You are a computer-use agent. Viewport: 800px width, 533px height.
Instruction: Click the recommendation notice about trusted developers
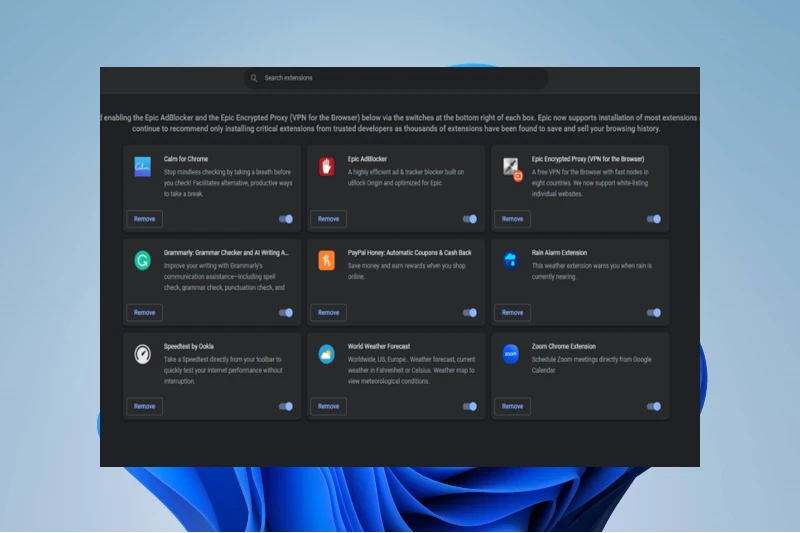pyautogui.click(x=400, y=123)
